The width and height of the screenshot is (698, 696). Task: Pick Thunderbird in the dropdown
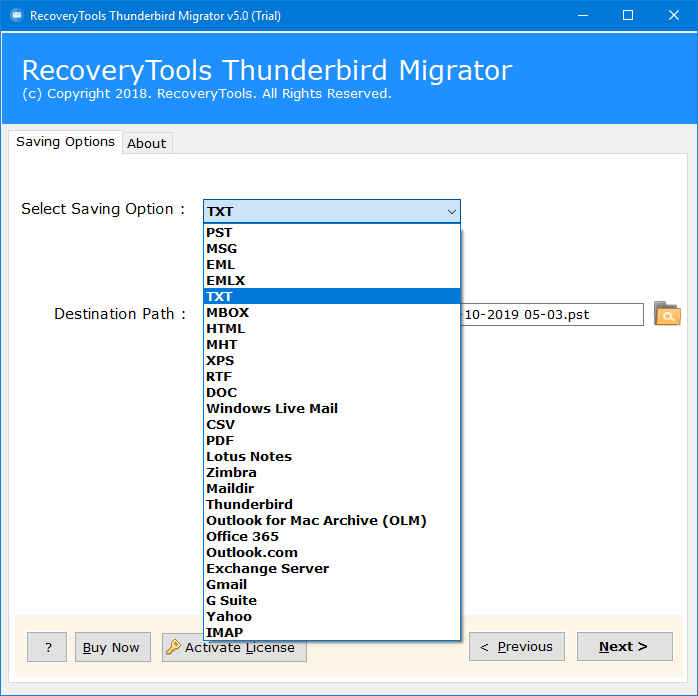tap(332, 505)
